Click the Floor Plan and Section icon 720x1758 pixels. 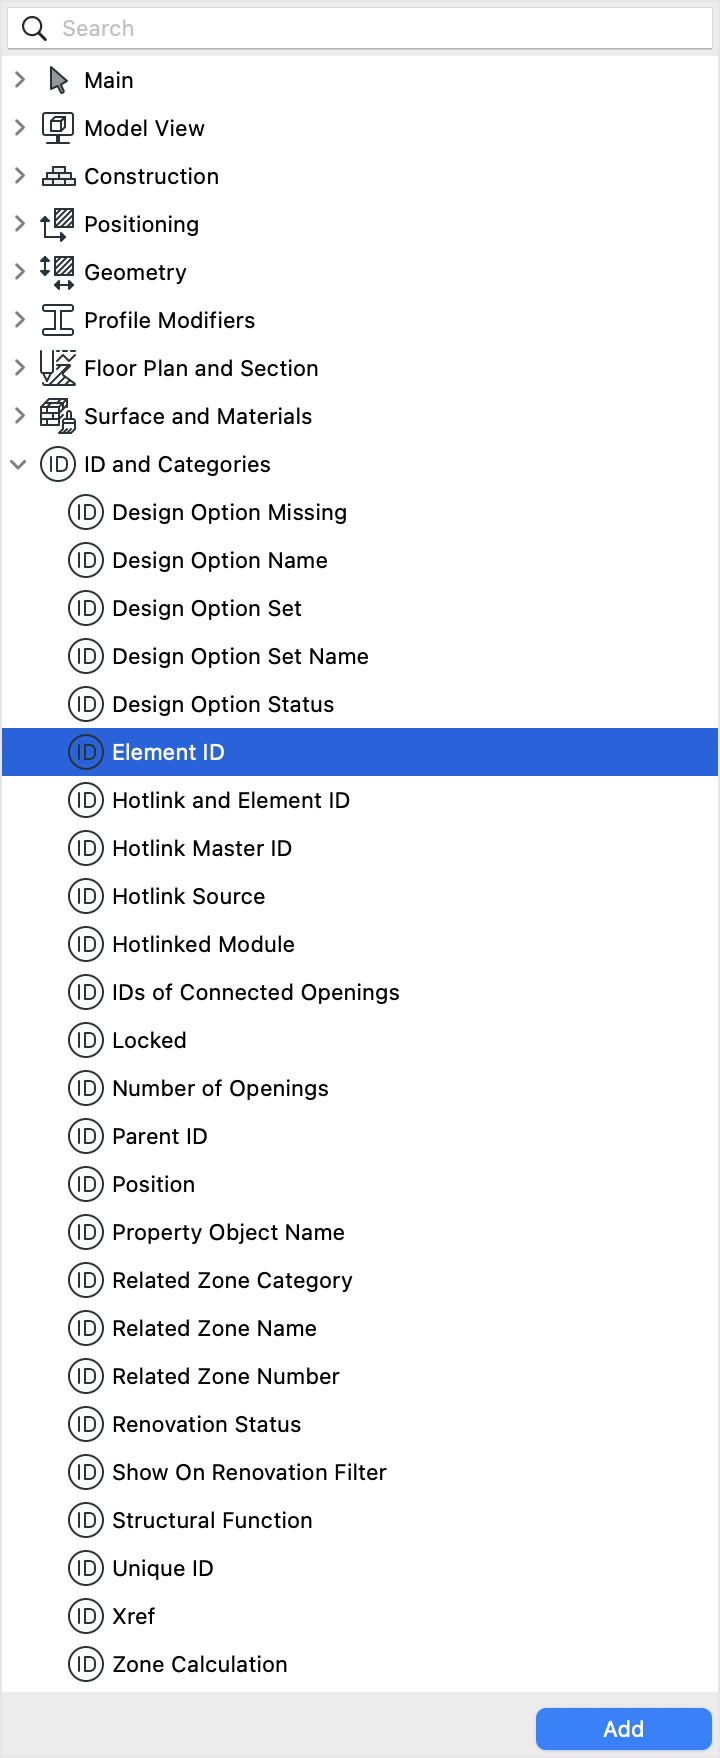tap(58, 368)
